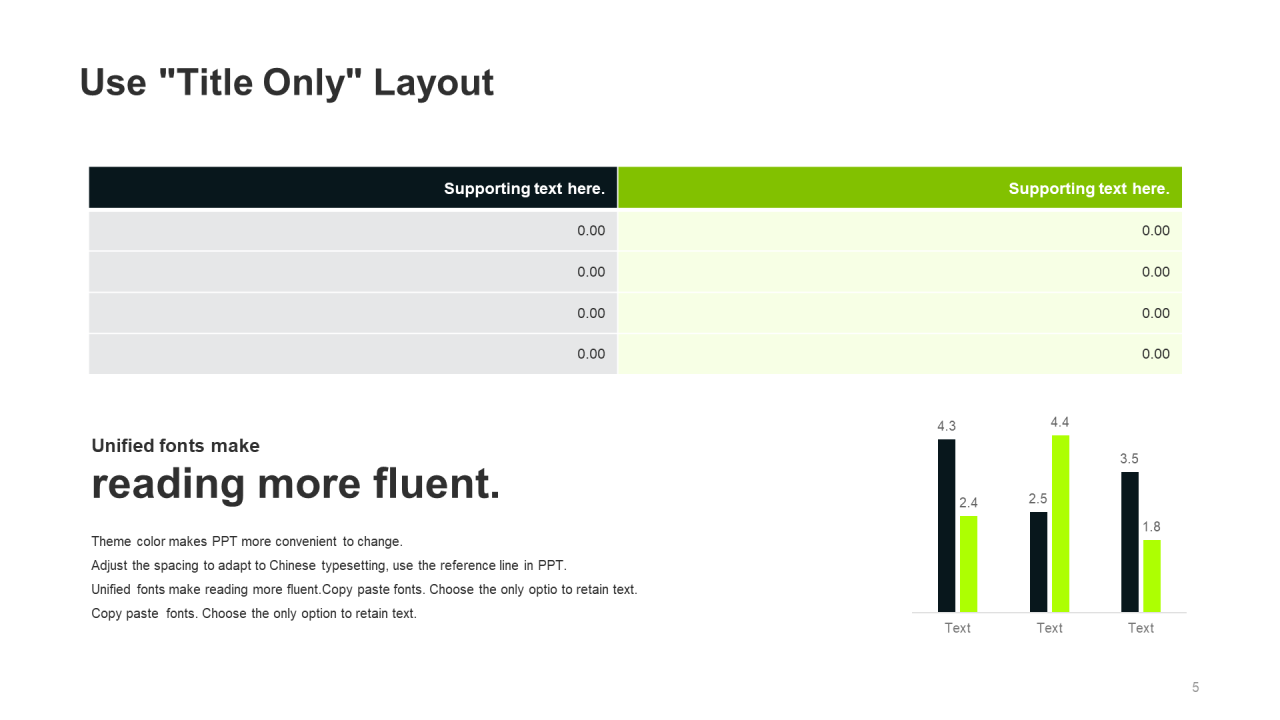Click the black table header cell
Image resolution: width=1280 pixels, height=720 pixels.
coord(353,188)
